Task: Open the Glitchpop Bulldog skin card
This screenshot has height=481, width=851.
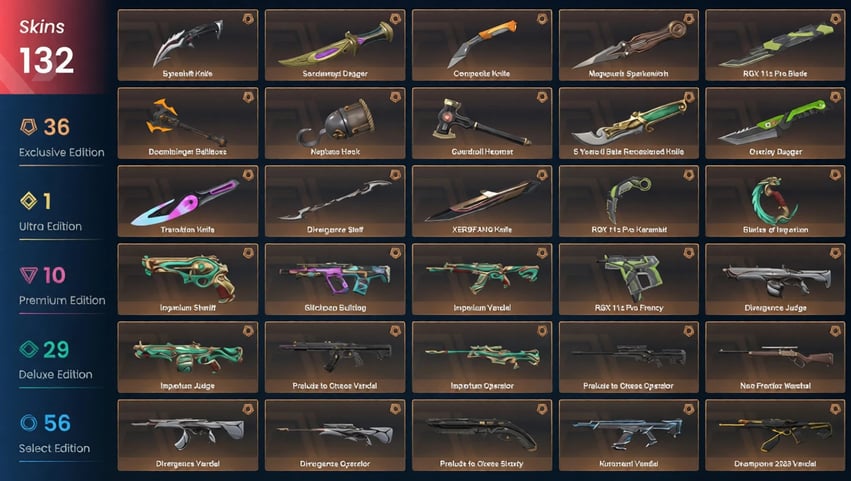Action: click(x=335, y=279)
